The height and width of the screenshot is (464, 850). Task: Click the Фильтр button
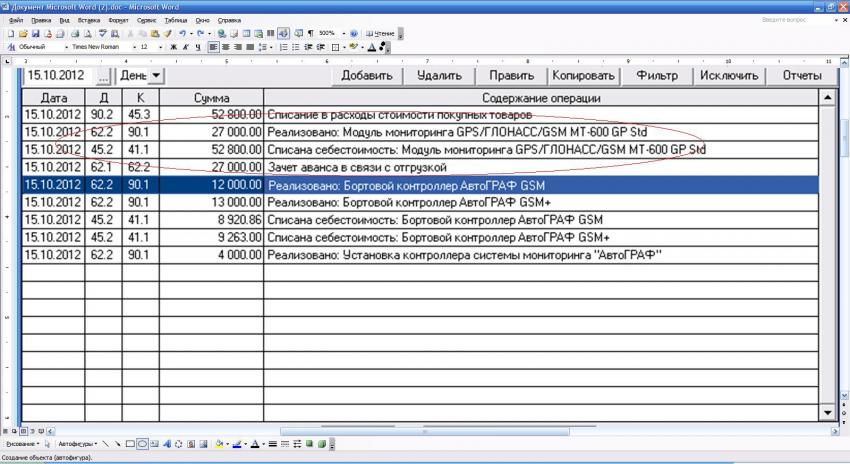656,75
